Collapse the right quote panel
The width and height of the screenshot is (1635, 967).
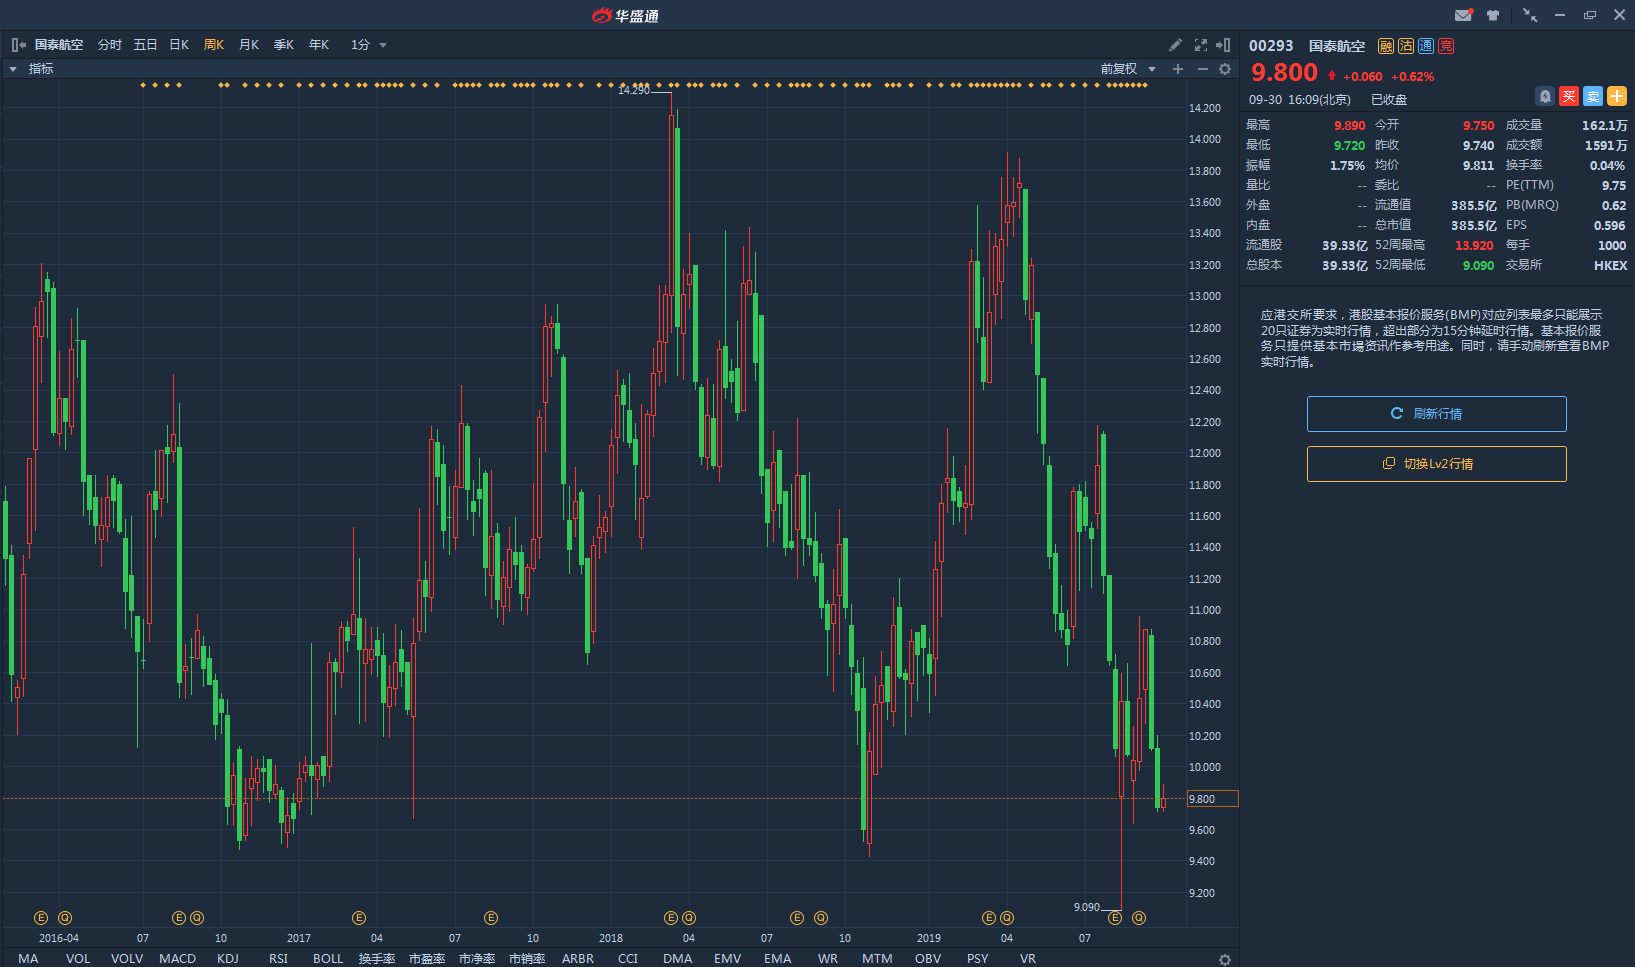point(1223,45)
